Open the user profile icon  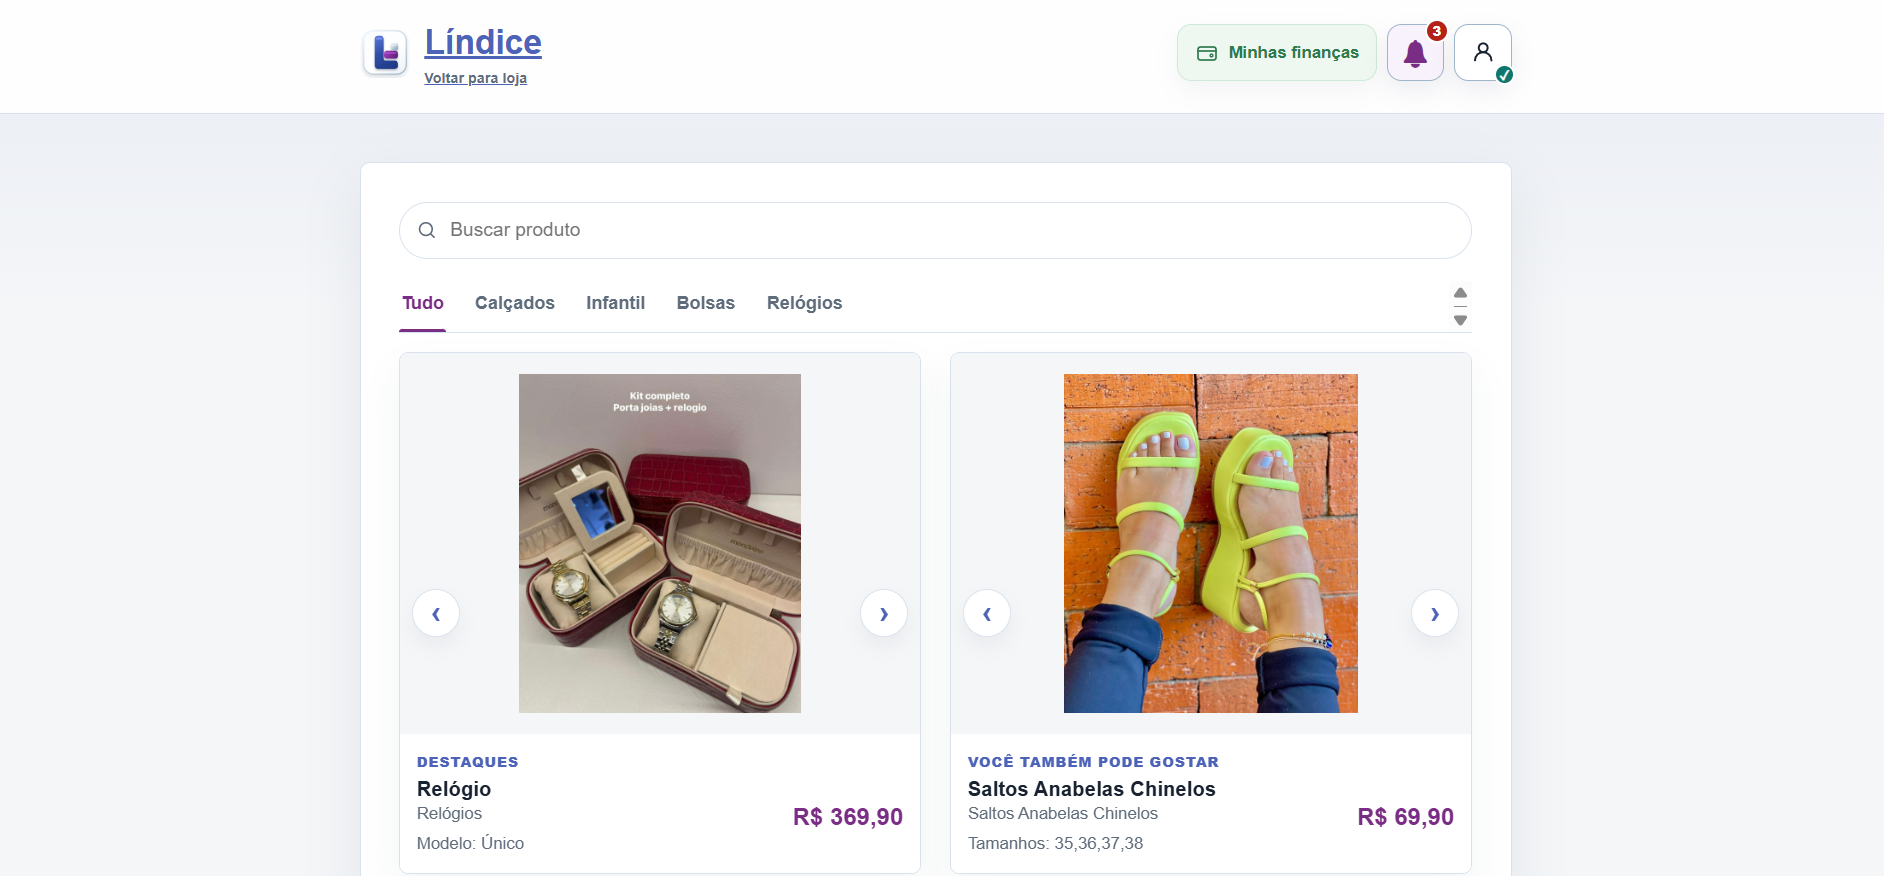(x=1483, y=53)
